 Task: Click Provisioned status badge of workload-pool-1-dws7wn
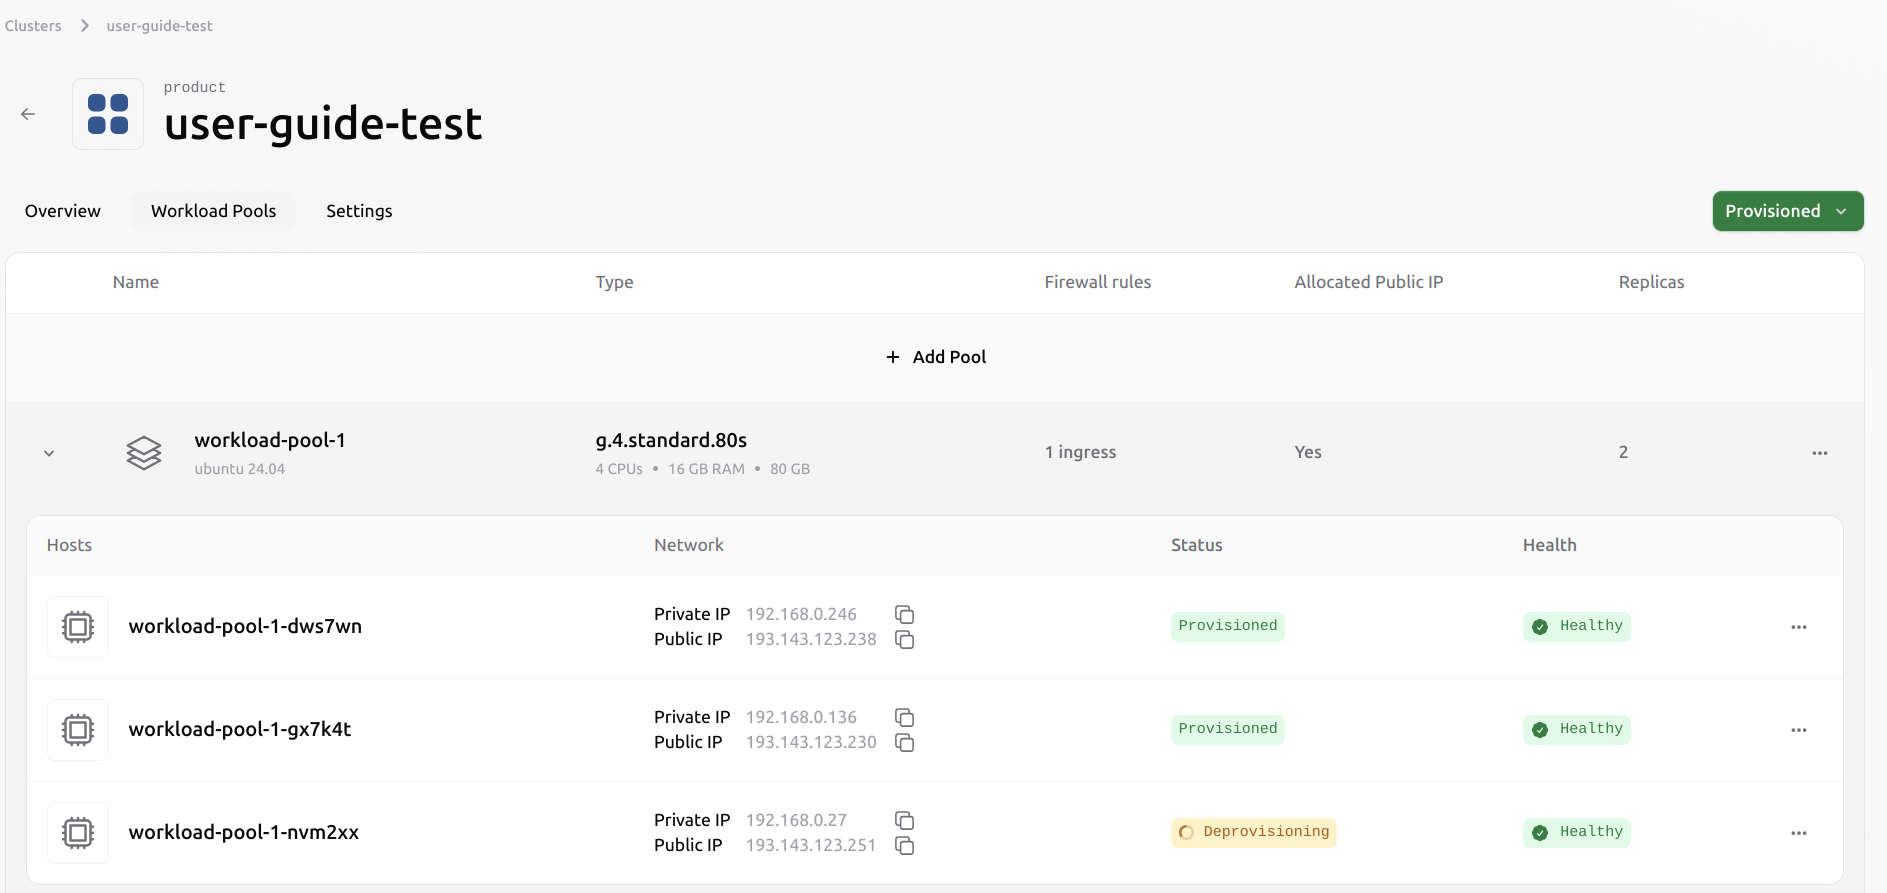[1228, 626]
